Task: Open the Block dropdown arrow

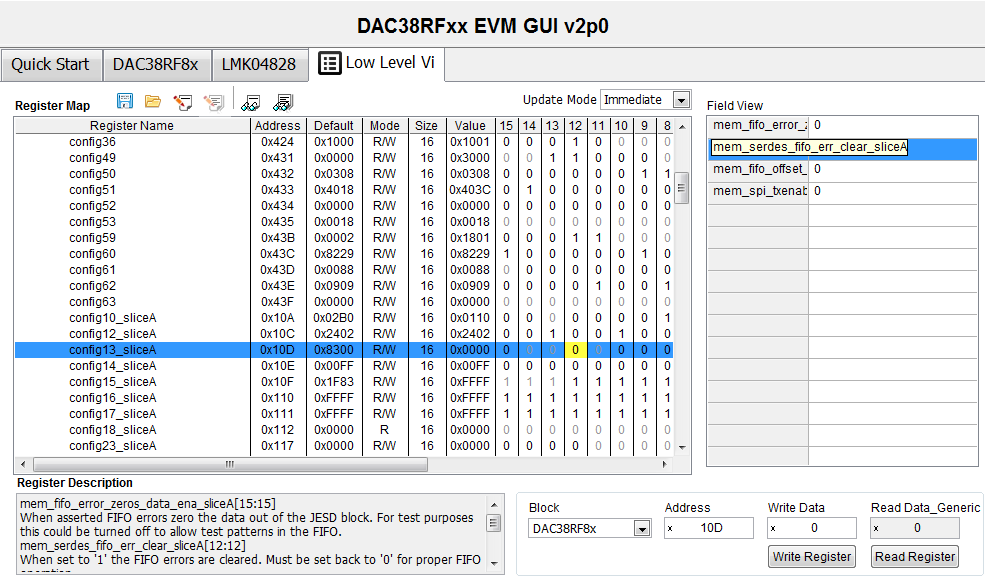Action: (x=641, y=529)
